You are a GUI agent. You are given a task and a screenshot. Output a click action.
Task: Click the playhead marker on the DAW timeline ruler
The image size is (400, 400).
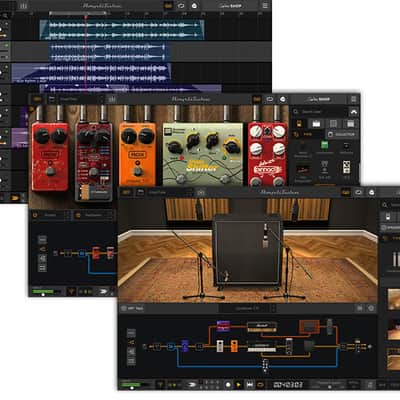coord(86,16)
